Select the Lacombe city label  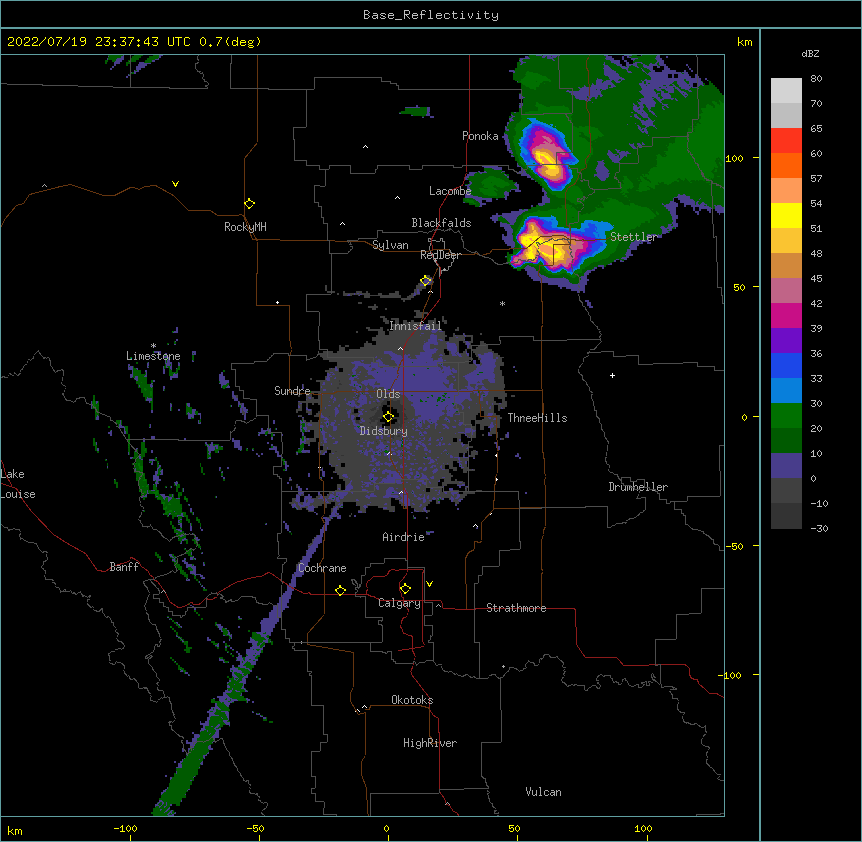(x=450, y=191)
